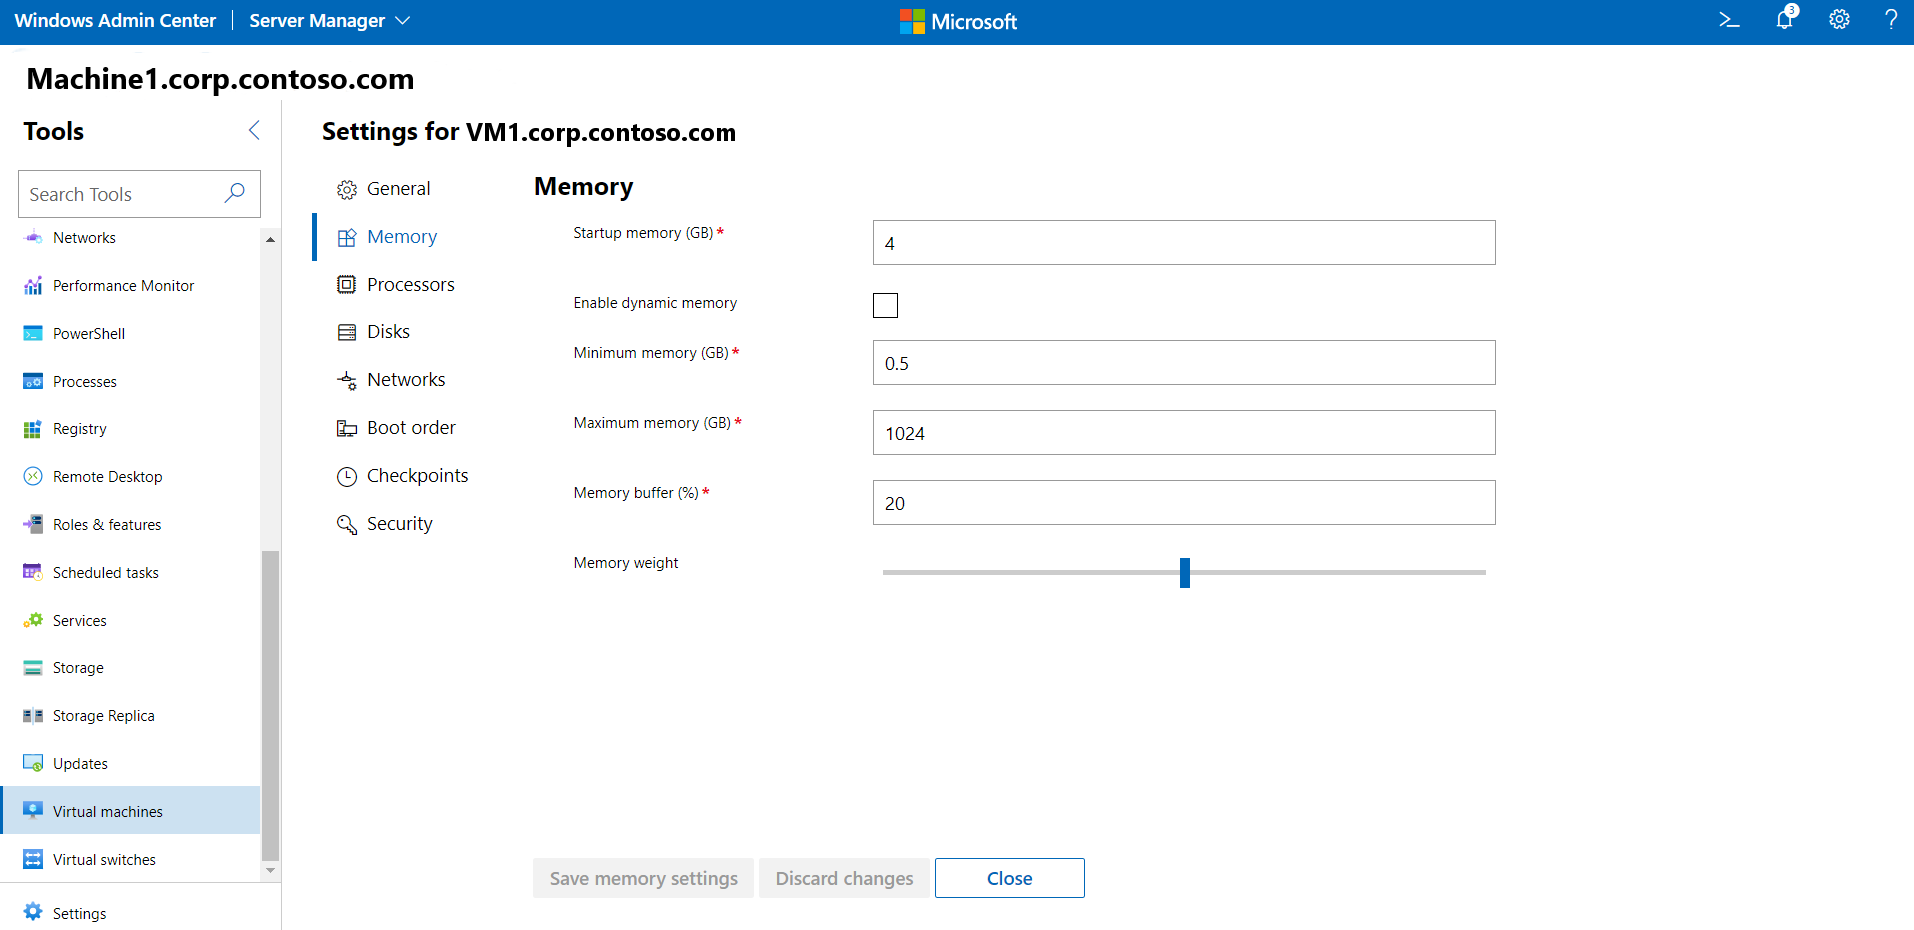The image size is (1914, 930).
Task: Select the Registry tool
Action: coord(80,428)
